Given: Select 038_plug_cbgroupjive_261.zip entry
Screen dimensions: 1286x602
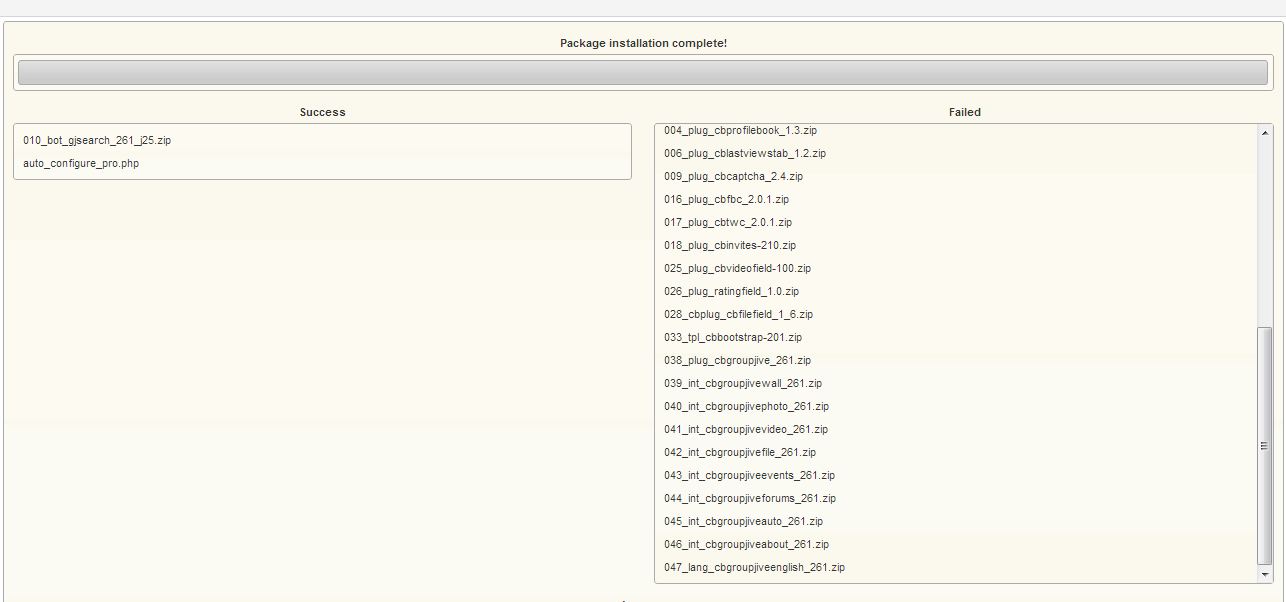Looking at the screenshot, I should (x=737, y=361).
